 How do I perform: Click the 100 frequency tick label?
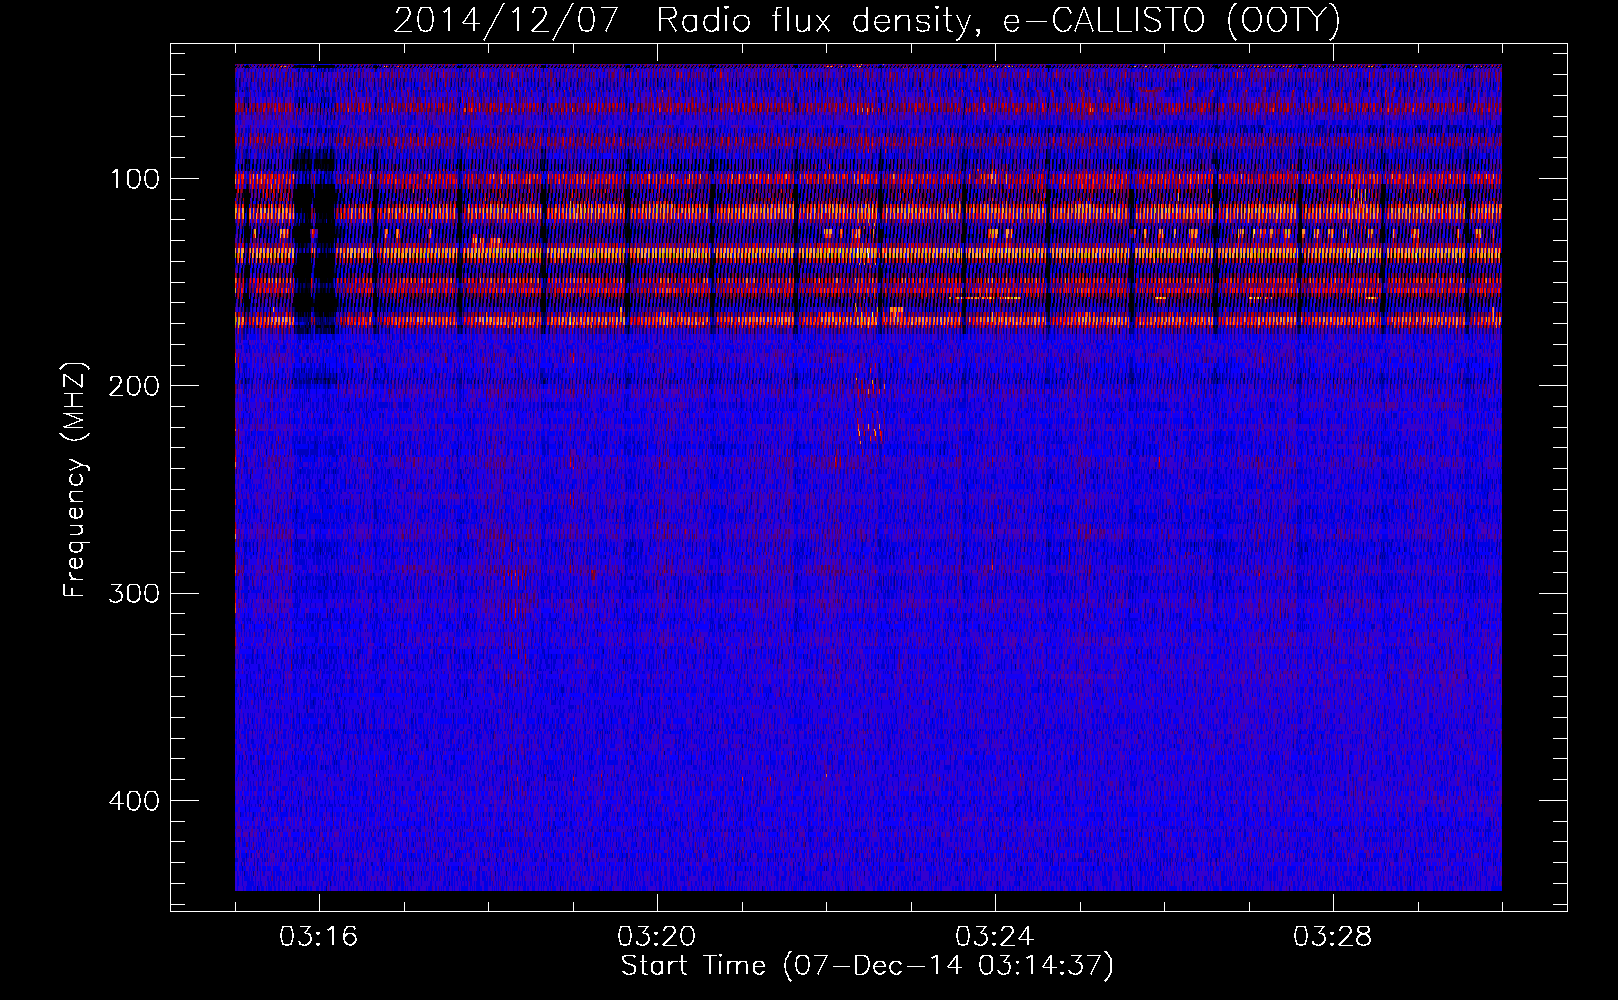coord(135,179)
